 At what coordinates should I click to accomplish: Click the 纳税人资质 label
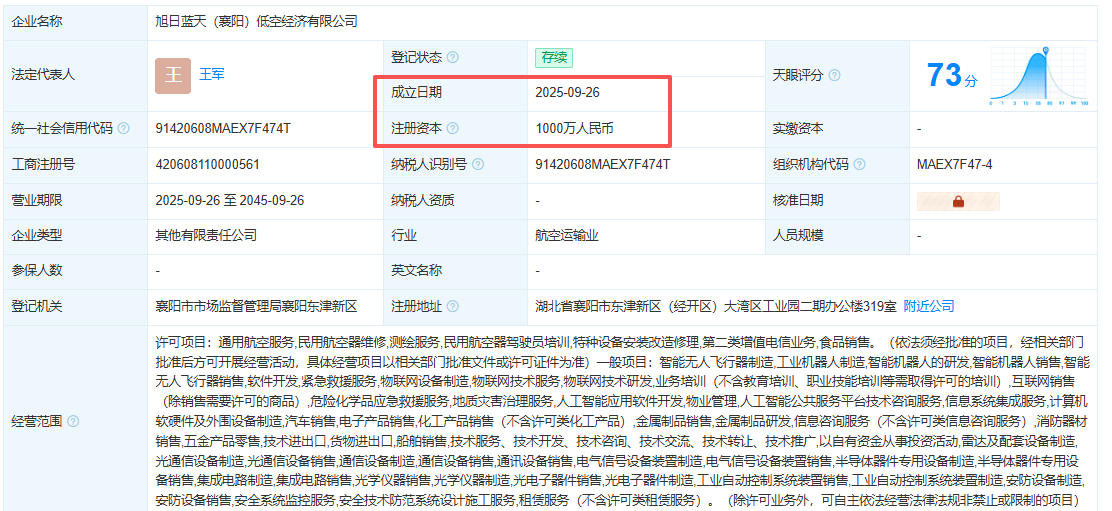pos(423,201)
